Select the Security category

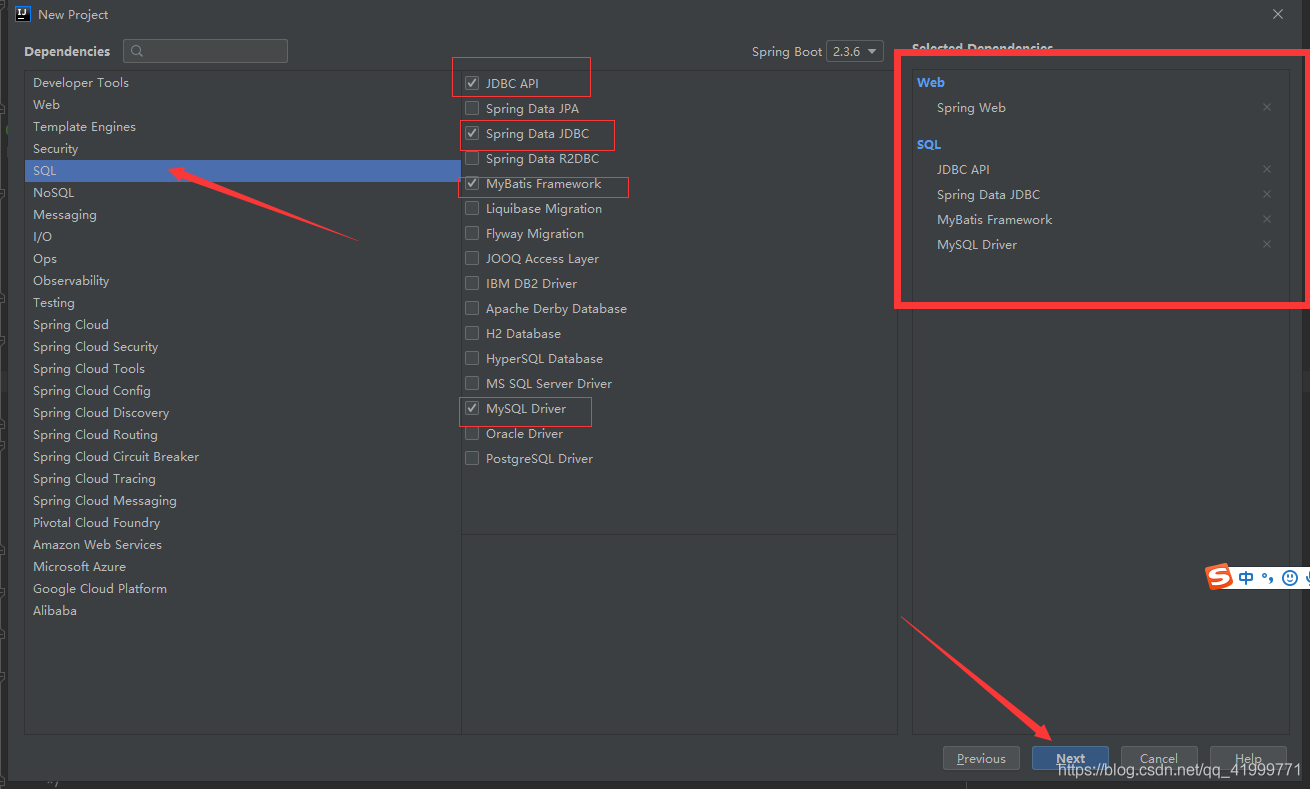pyautogui.click(x=242, y=148)
